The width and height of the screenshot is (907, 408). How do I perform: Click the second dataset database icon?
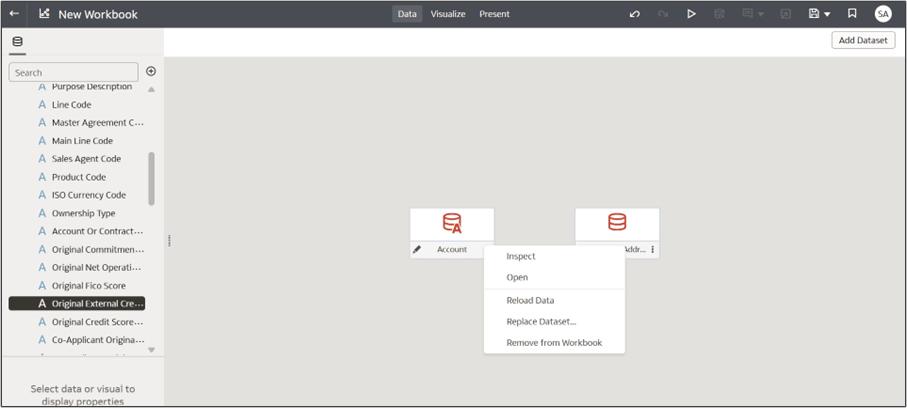point(617,222)
